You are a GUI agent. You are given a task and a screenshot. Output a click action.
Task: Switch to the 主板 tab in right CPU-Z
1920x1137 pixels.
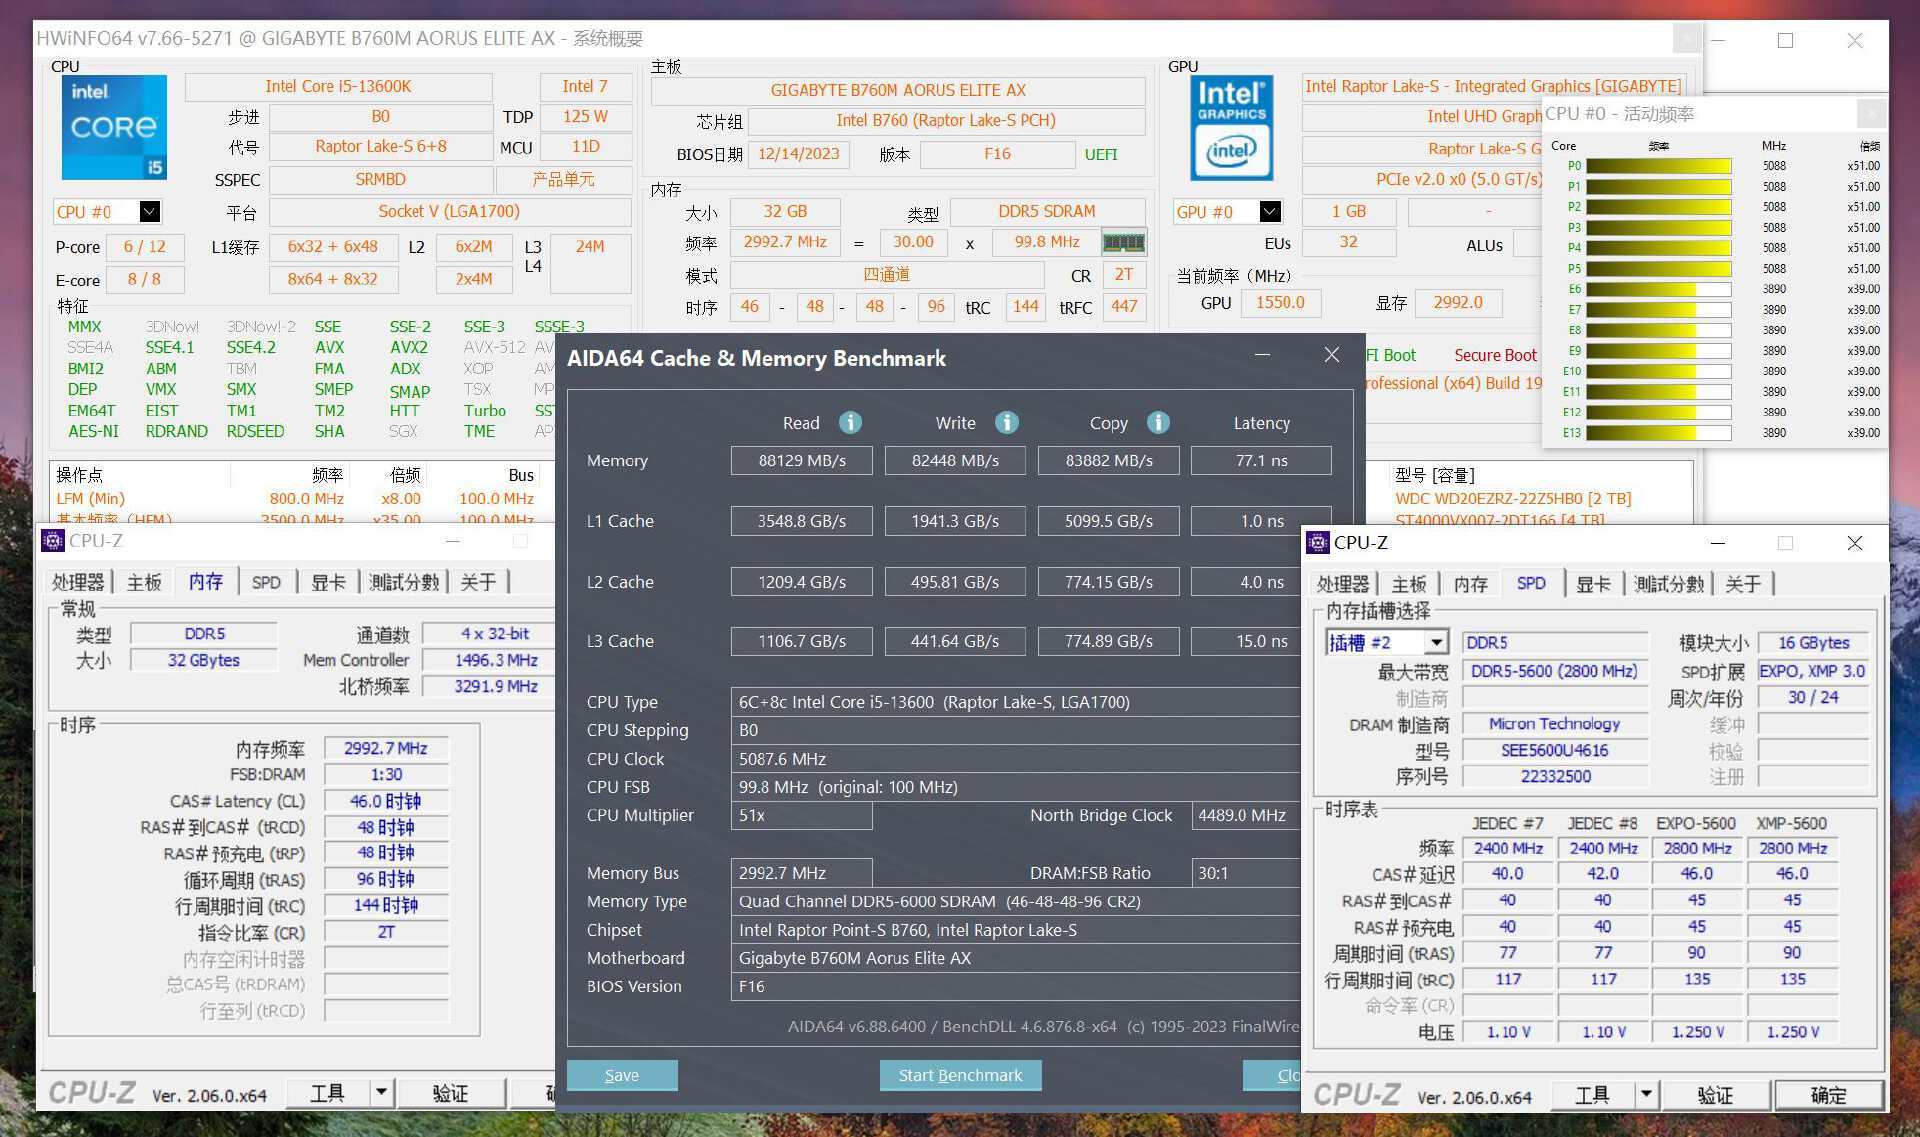pos(1409,584)
